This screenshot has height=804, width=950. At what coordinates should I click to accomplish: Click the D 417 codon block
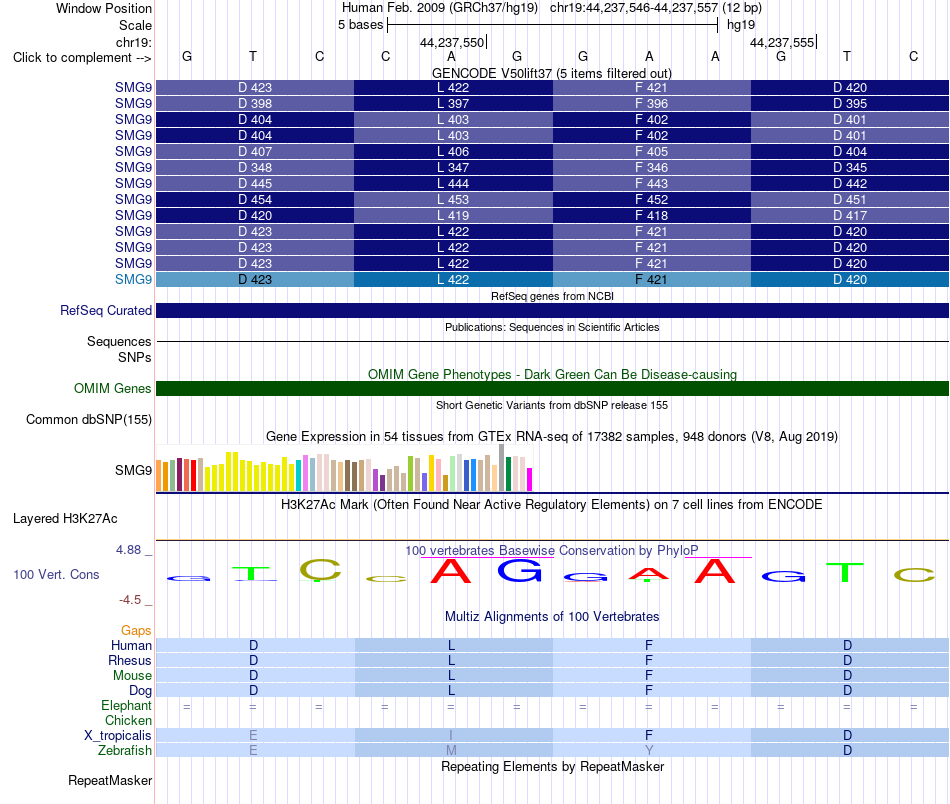(x=849, y=216)
